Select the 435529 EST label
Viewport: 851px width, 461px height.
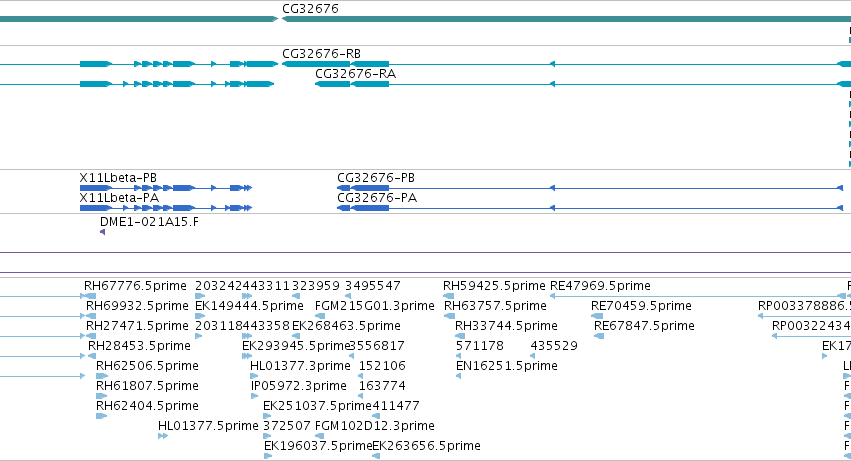554,346
